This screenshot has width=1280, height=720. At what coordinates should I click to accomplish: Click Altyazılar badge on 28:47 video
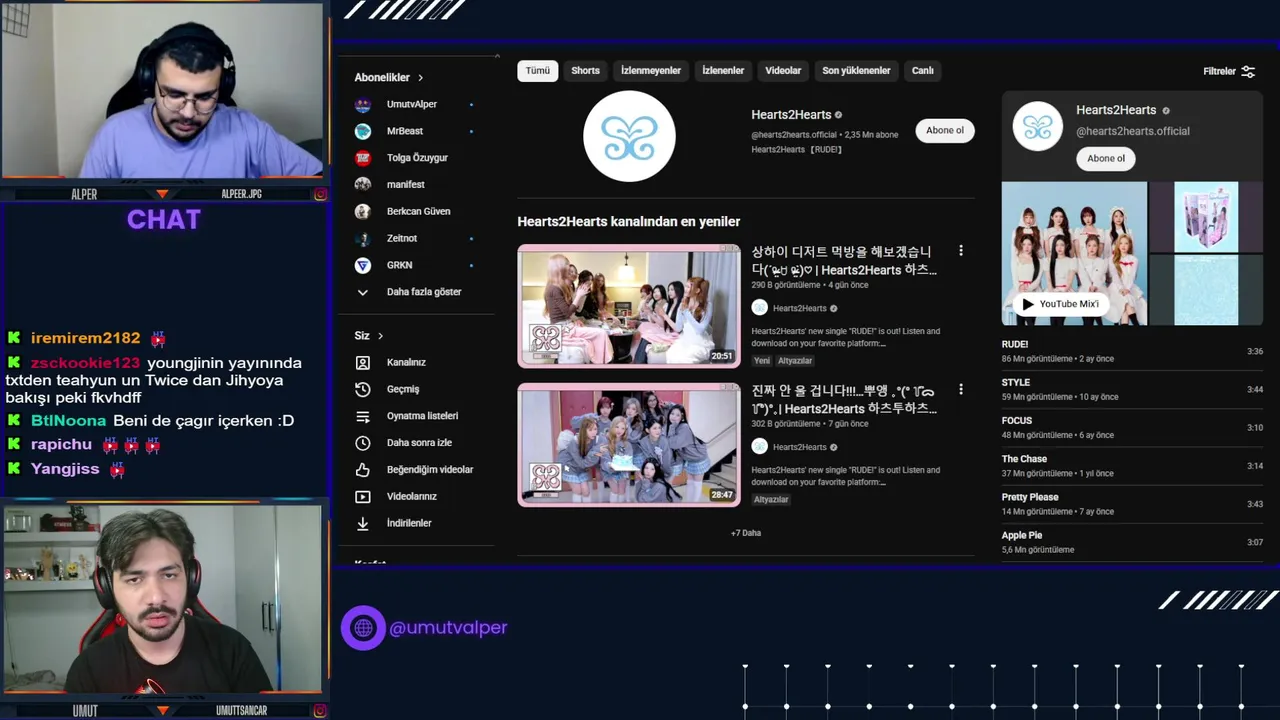[771, 499]
